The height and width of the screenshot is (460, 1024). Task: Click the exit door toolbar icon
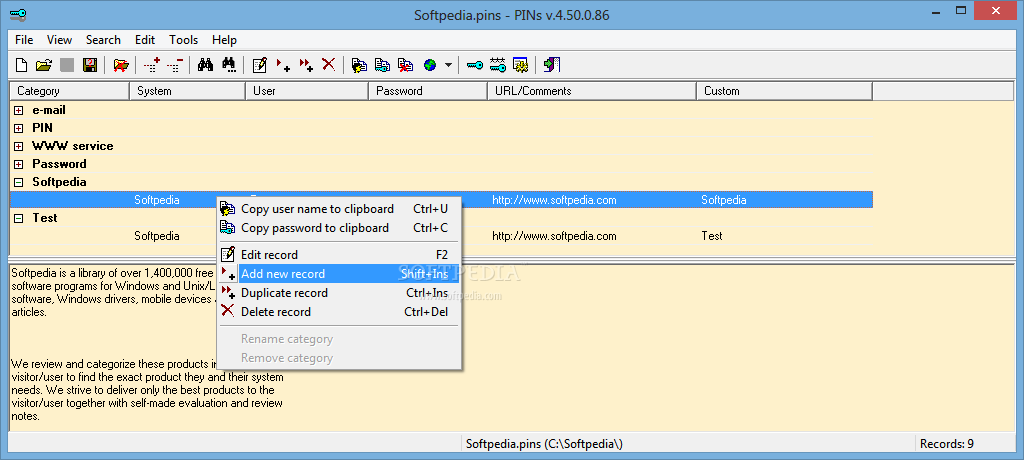(x=552, y=65)
